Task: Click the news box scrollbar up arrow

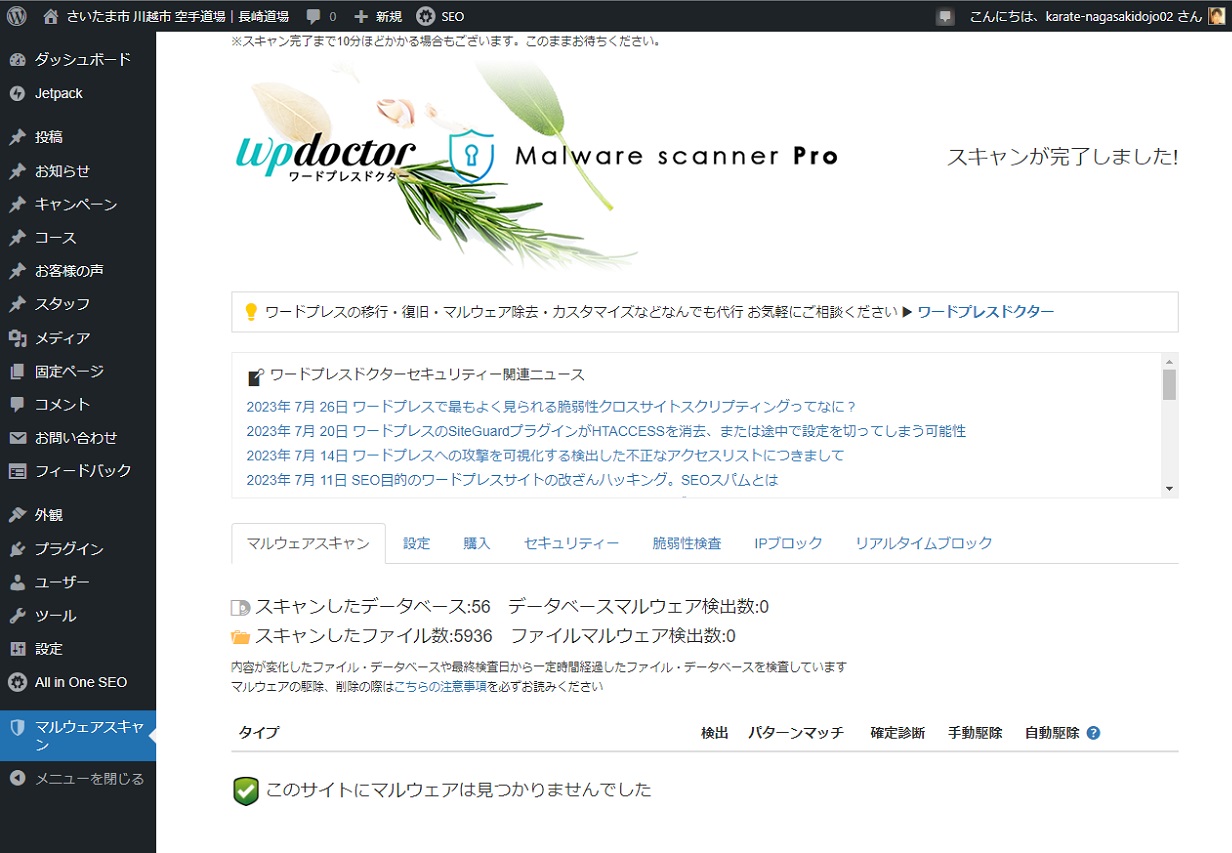Action: pos(1169,360)
